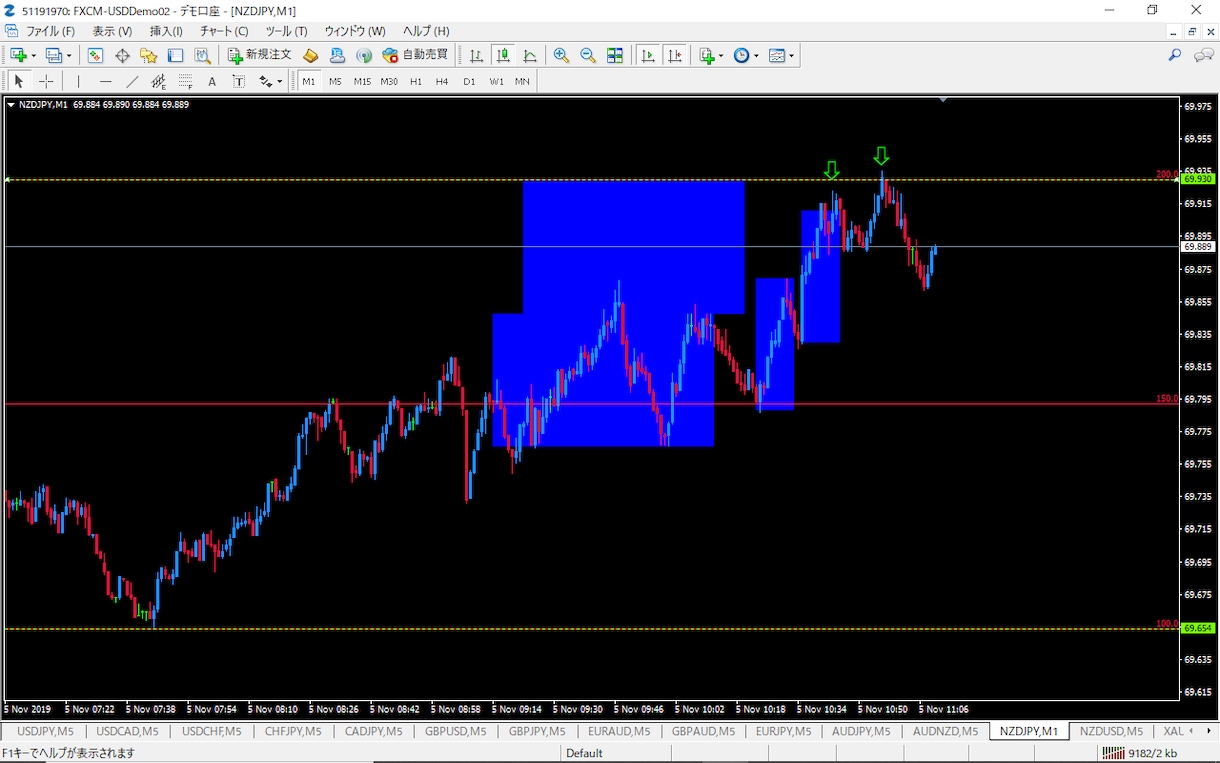
Task: Select the horizontal line tool
Action: pos(106,81)
